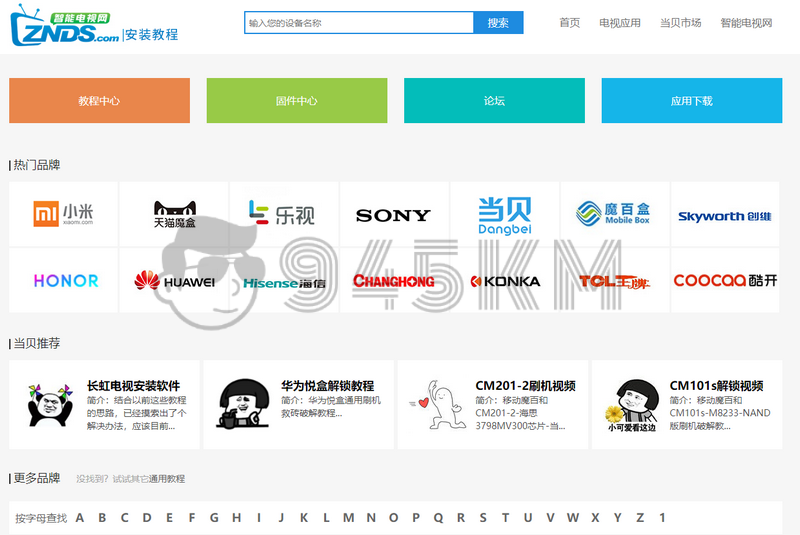800x535 pixels.
Task: Open 电视应用 in the top navigation
Action: tap(620, 23)
